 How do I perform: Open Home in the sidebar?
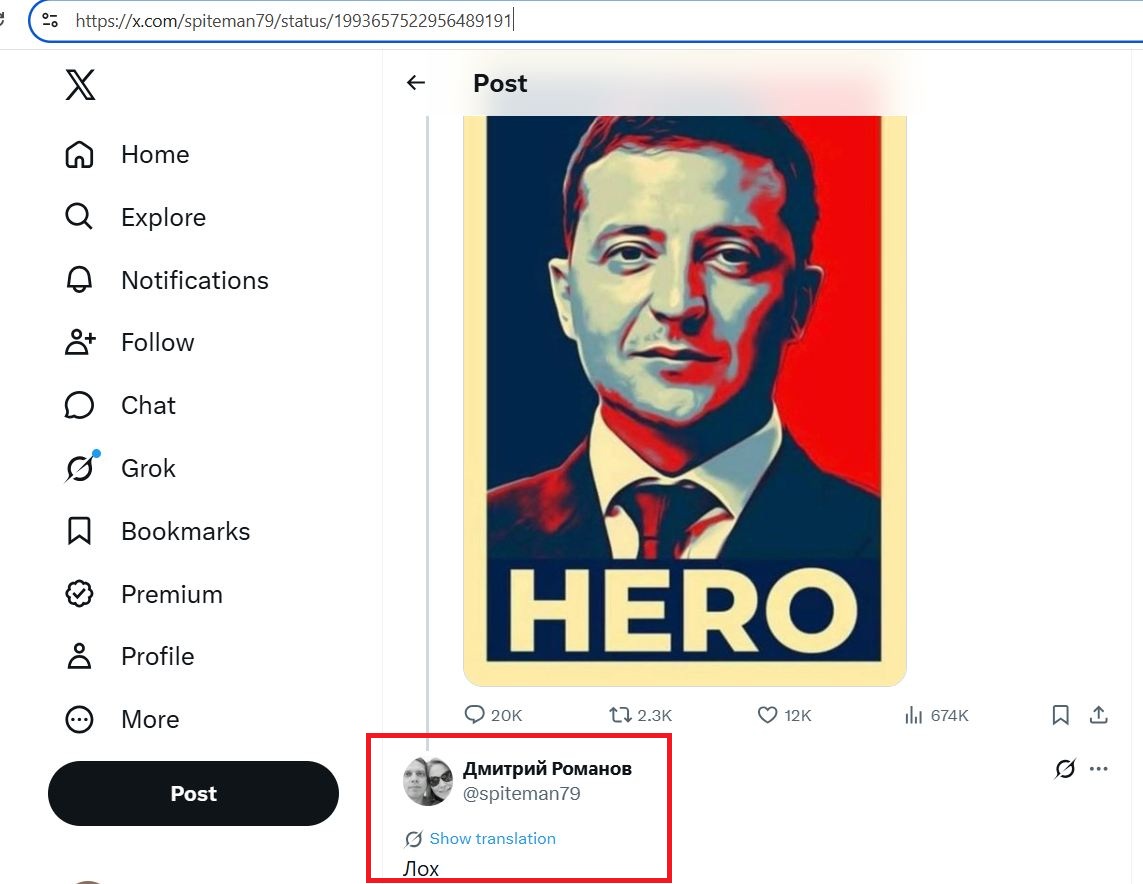click(128, 154)
